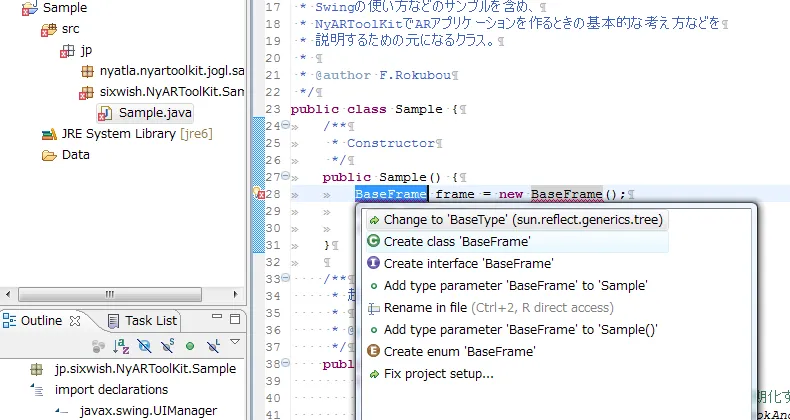This screenshot has height=420, width=790.
Task: Close the Outline view tab
Action: tap(75, 321)
